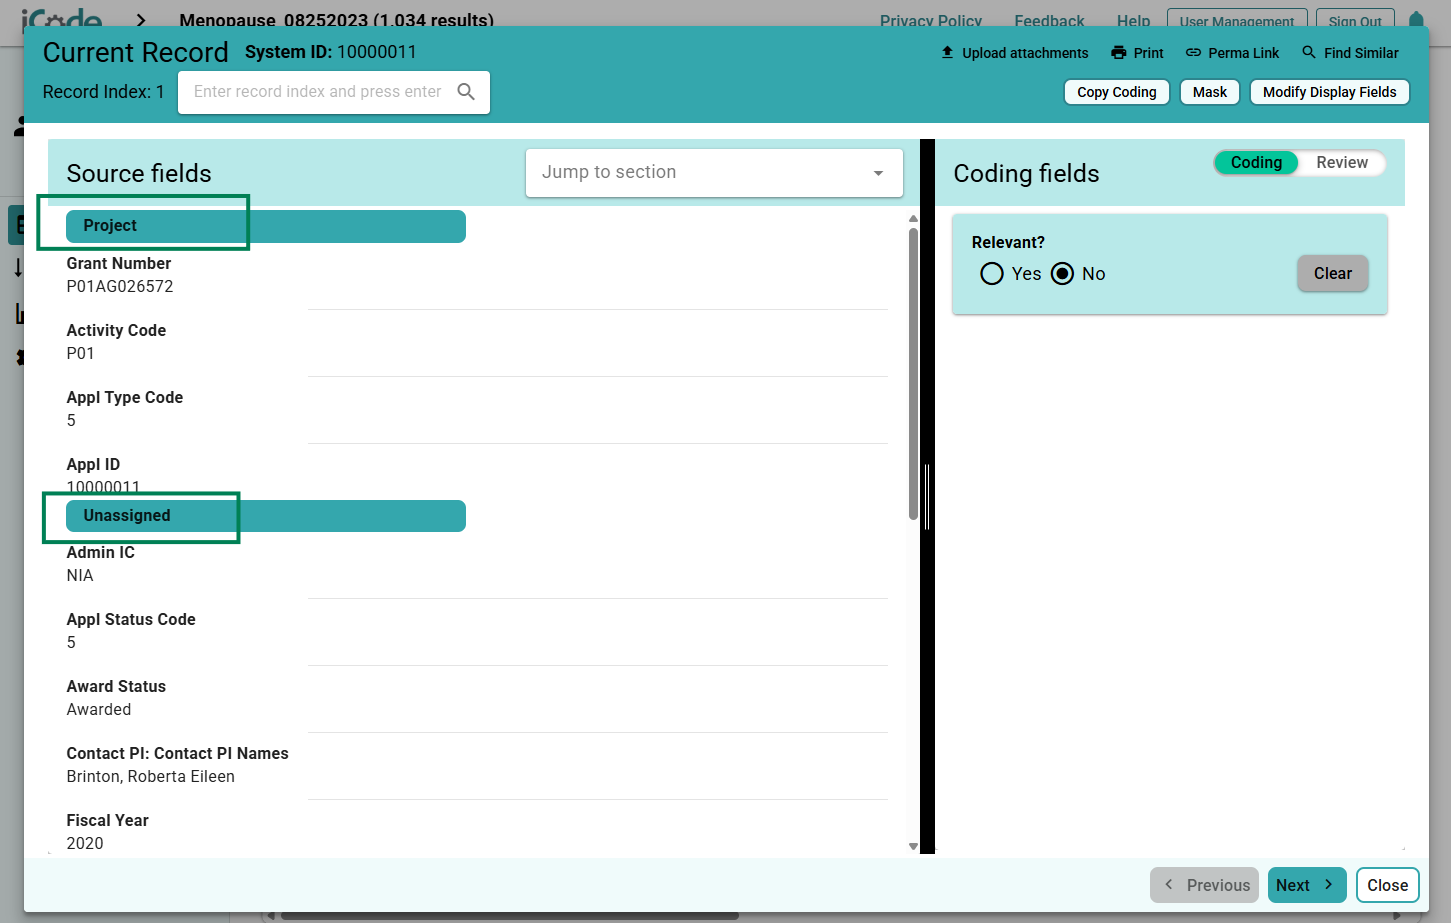The width and height of the screenshot is (1451, 923).
Task: Click the Upload attachments icon
Action: point(947,52)
